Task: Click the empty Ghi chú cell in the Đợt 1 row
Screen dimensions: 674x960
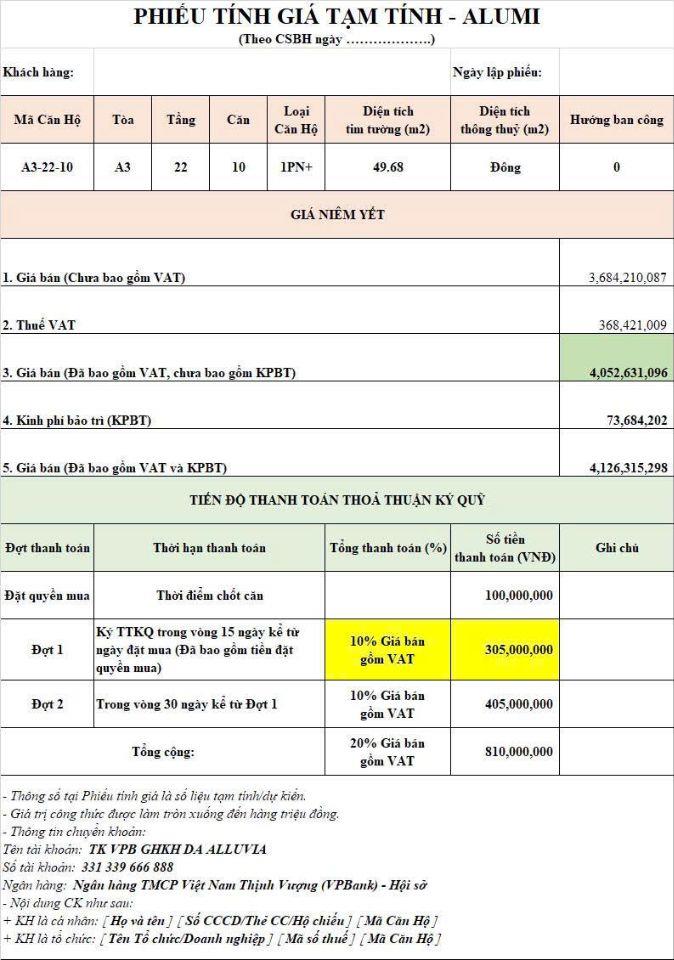Action: click(x=616, y=650)
